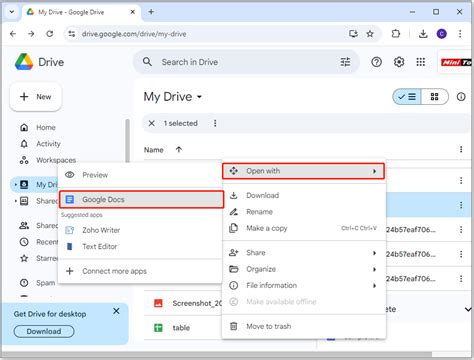Bookmark this page with the star
This screenshot has height=360, width=474.
(370, 34)
